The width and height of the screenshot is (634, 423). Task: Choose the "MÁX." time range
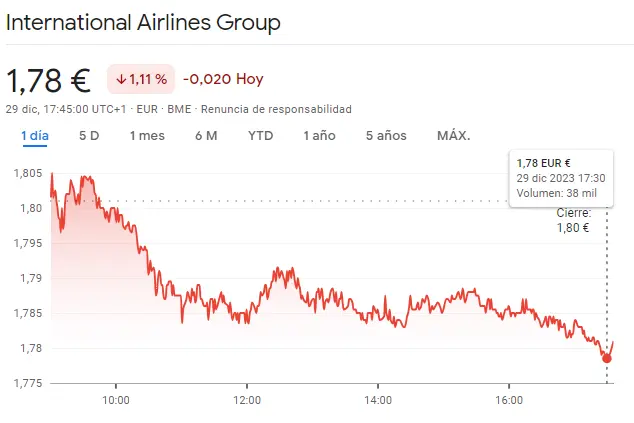(453, 136)
